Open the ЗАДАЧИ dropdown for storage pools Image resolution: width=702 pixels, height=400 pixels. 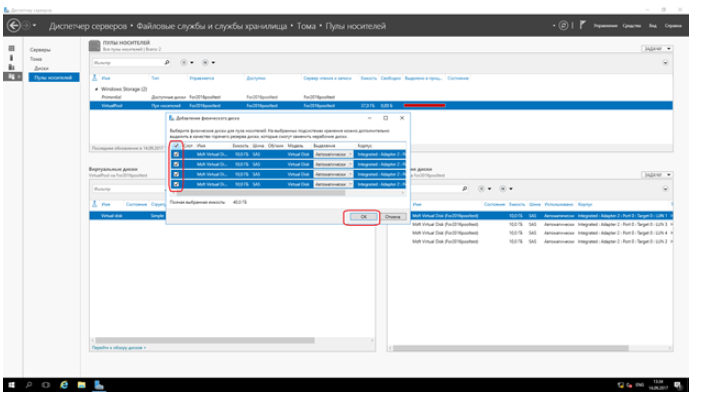point(657,49)
